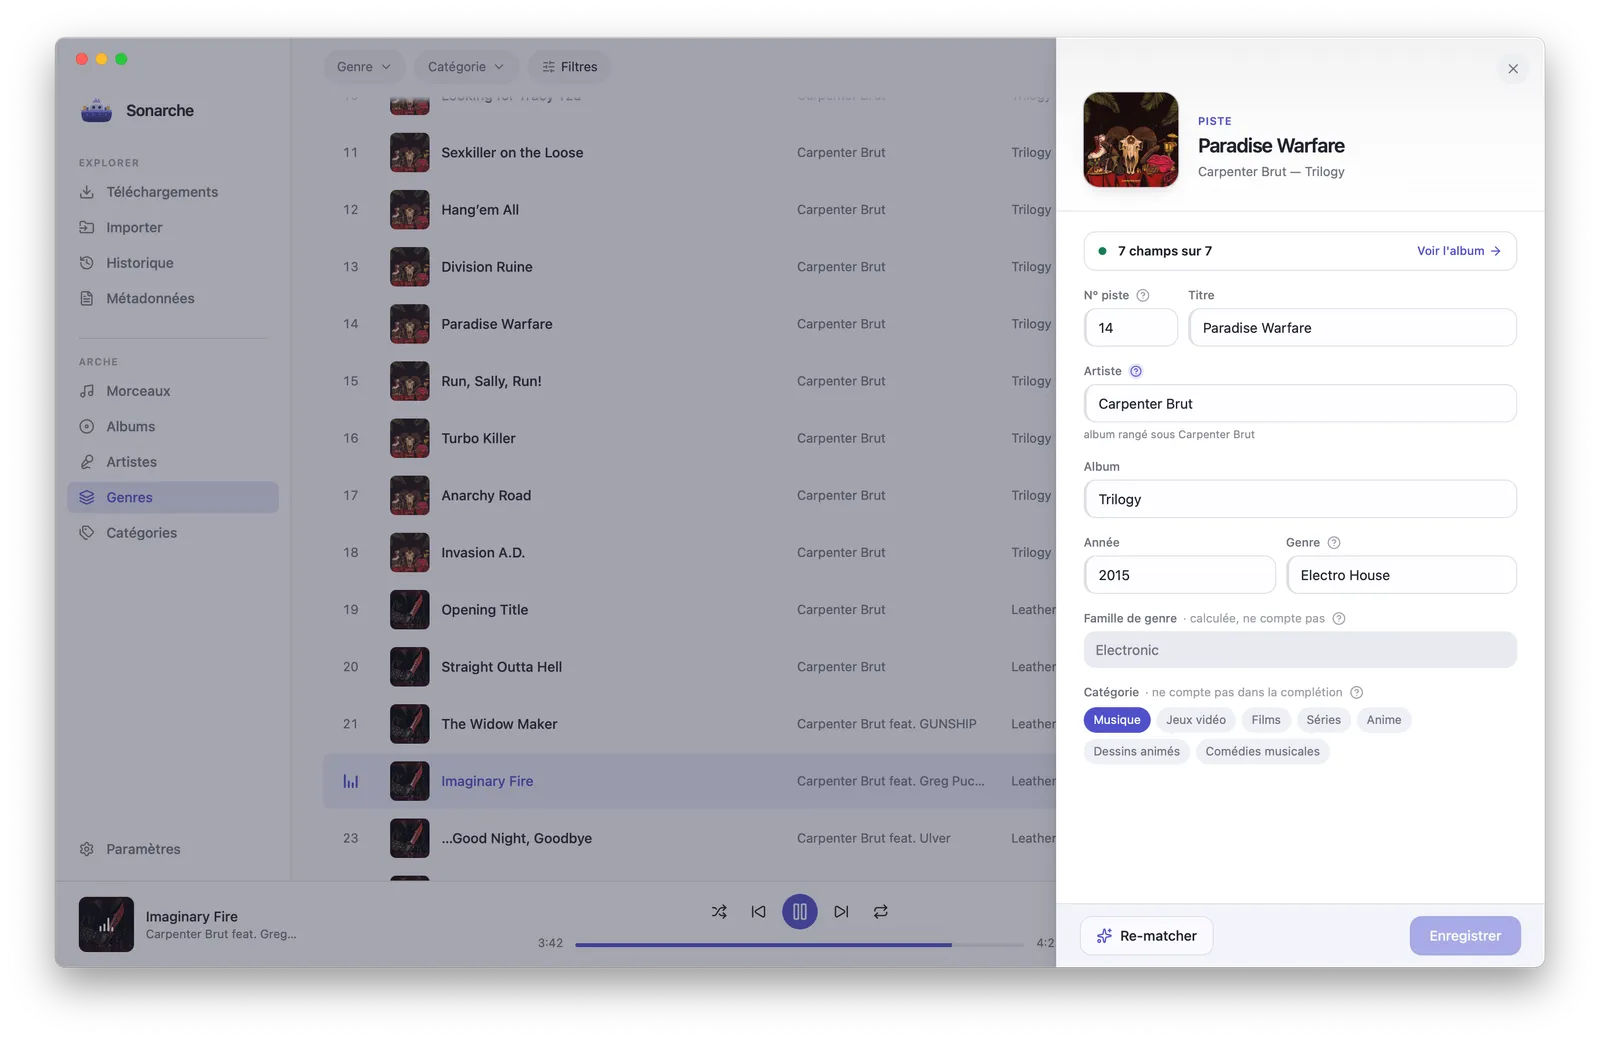Select the Run, Sally, Run! track
The width and height of the screenshot is (1600, 1040).
[689, 382]
